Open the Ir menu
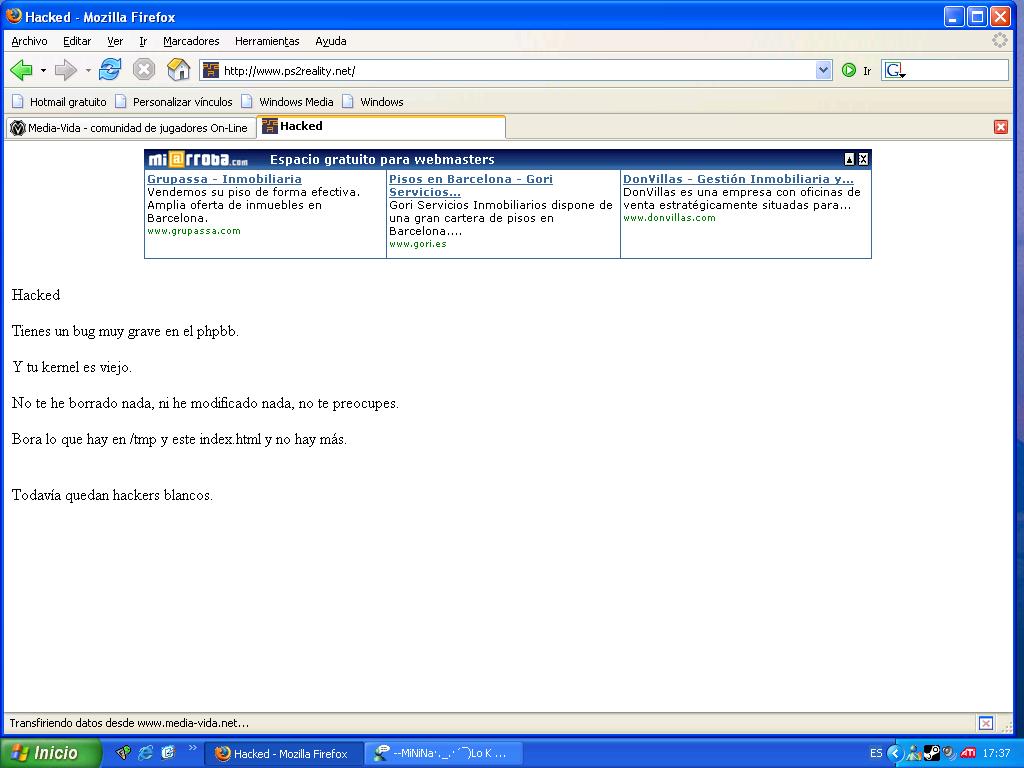The width and height of the screenshot is (1024, 768). click(x=143, y=41)
